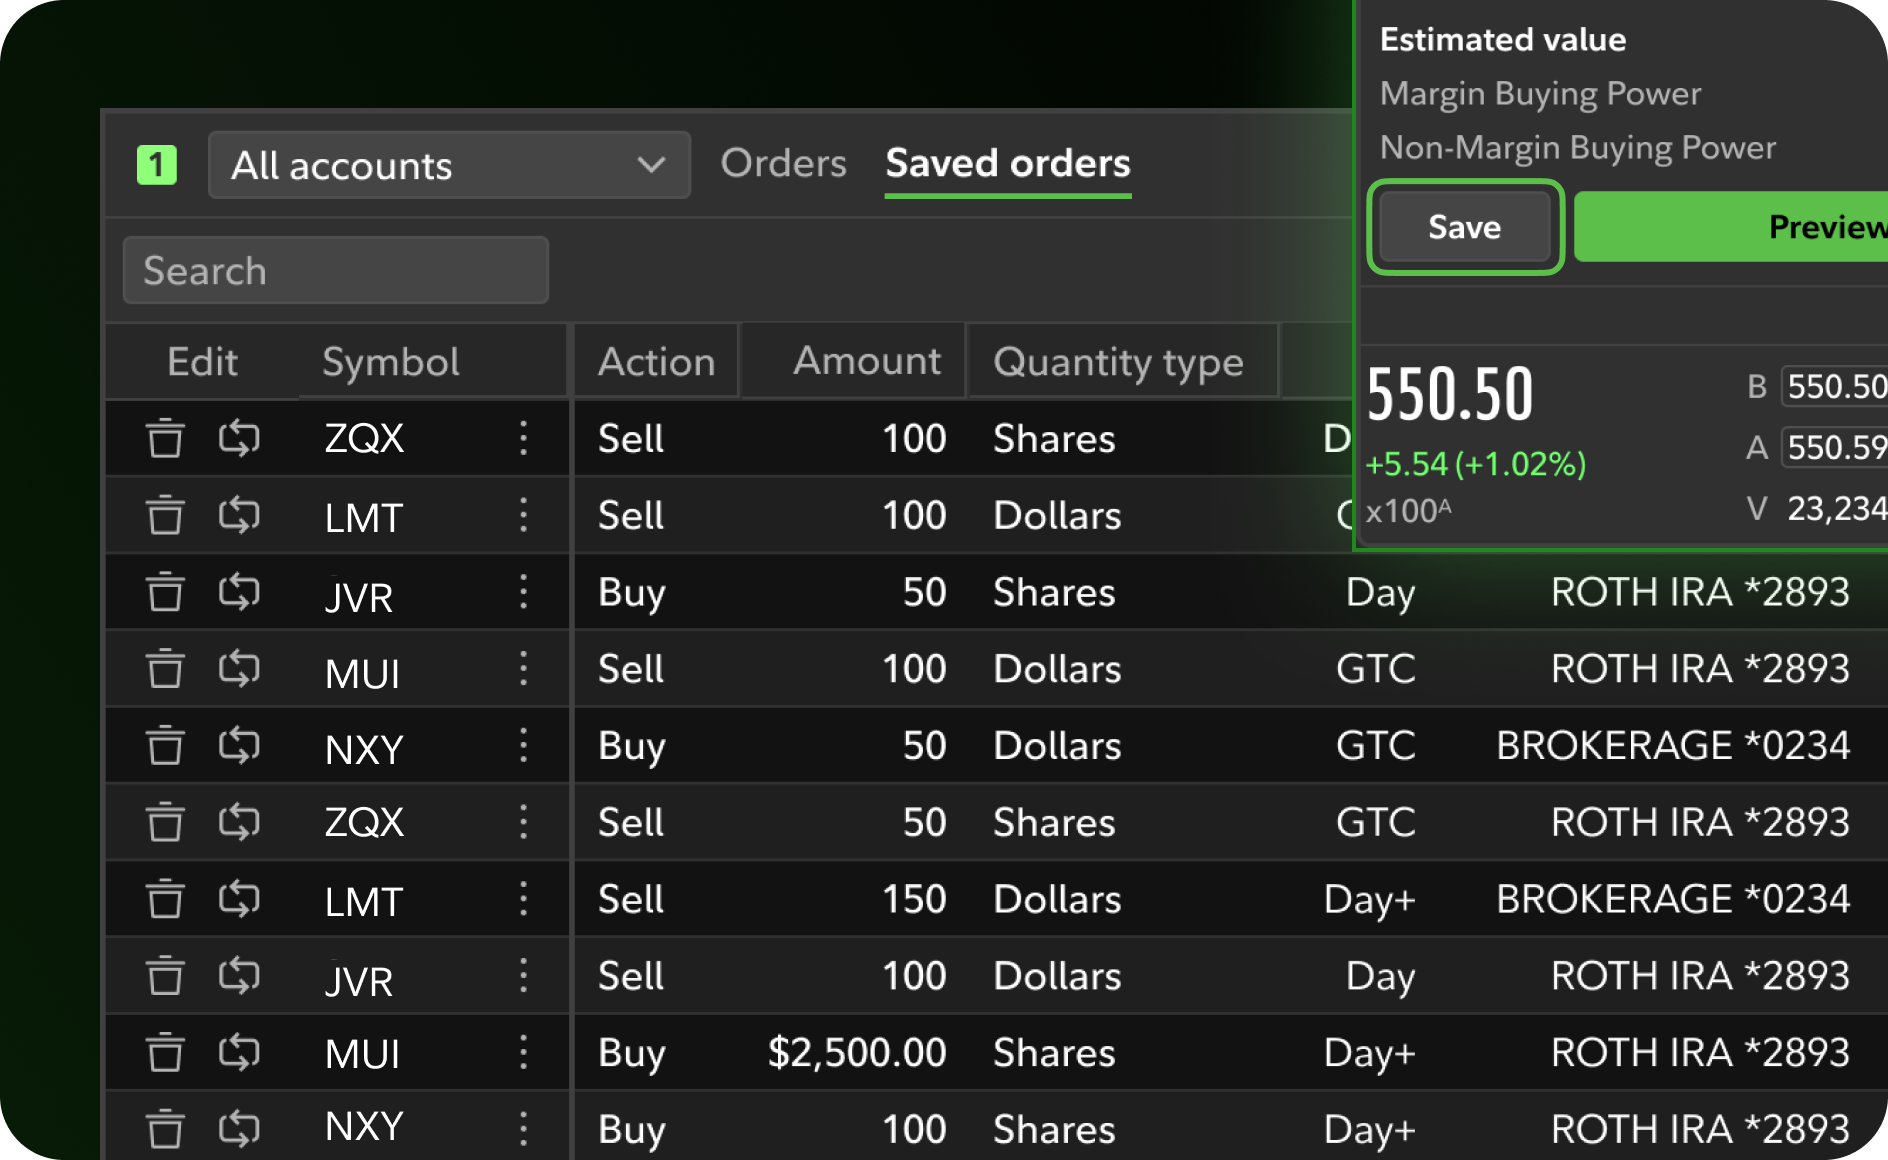Click the Quantity type column header

pyautogui.click(x=1118, y=362)
